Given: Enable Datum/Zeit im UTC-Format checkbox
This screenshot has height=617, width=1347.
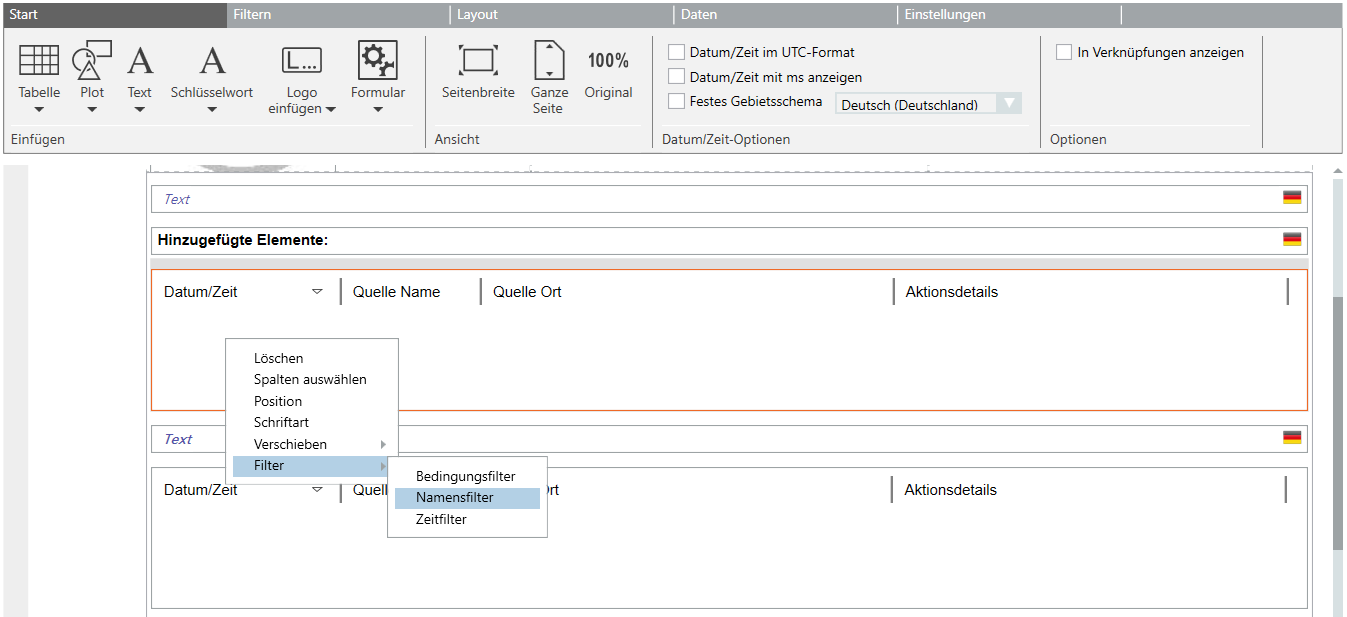Looking at the screenshot, I should click(677, 52).
